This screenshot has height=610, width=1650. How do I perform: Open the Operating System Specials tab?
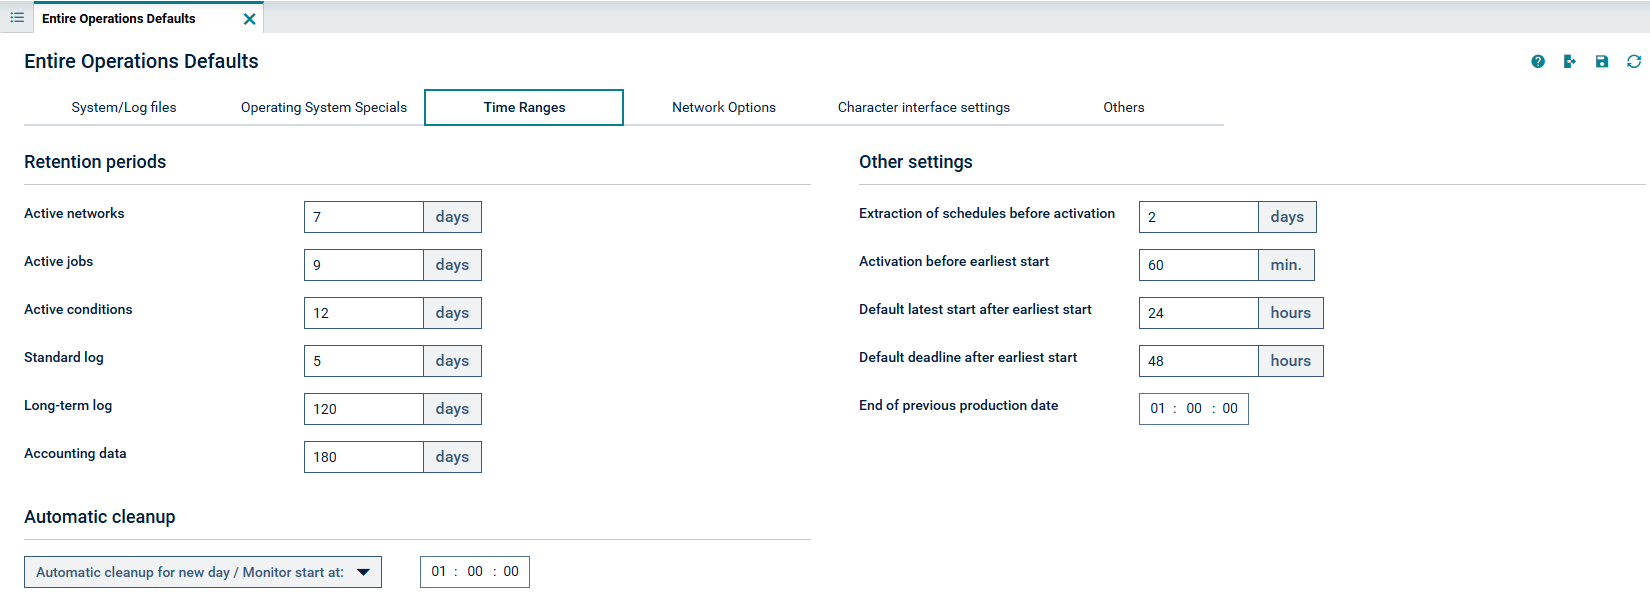pyautogui.click(x=324, y=107)
